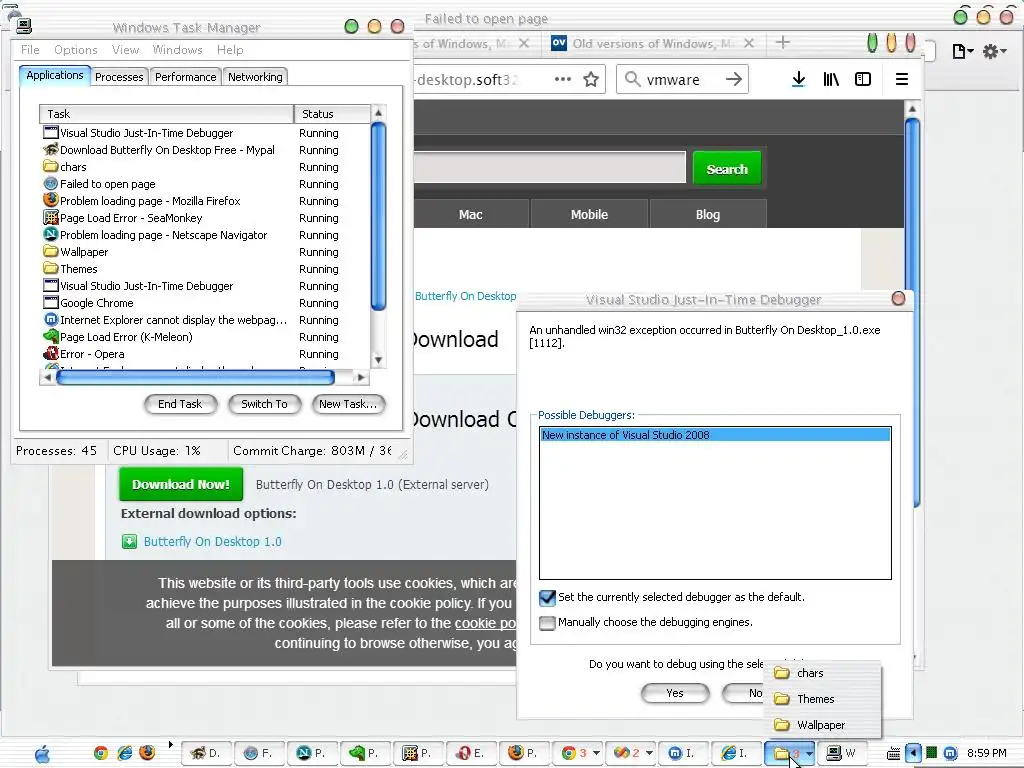Open the page actions three-dots menu
Image resolution: width=1024 pixels, height=768 pixels.
coord(562,79)
